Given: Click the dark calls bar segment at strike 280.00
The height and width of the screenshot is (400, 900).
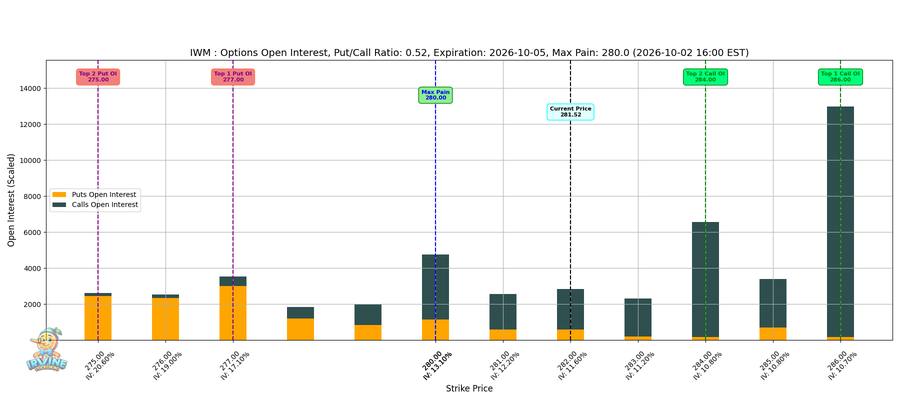Looking at the screenshot, I should coord(436,287).
